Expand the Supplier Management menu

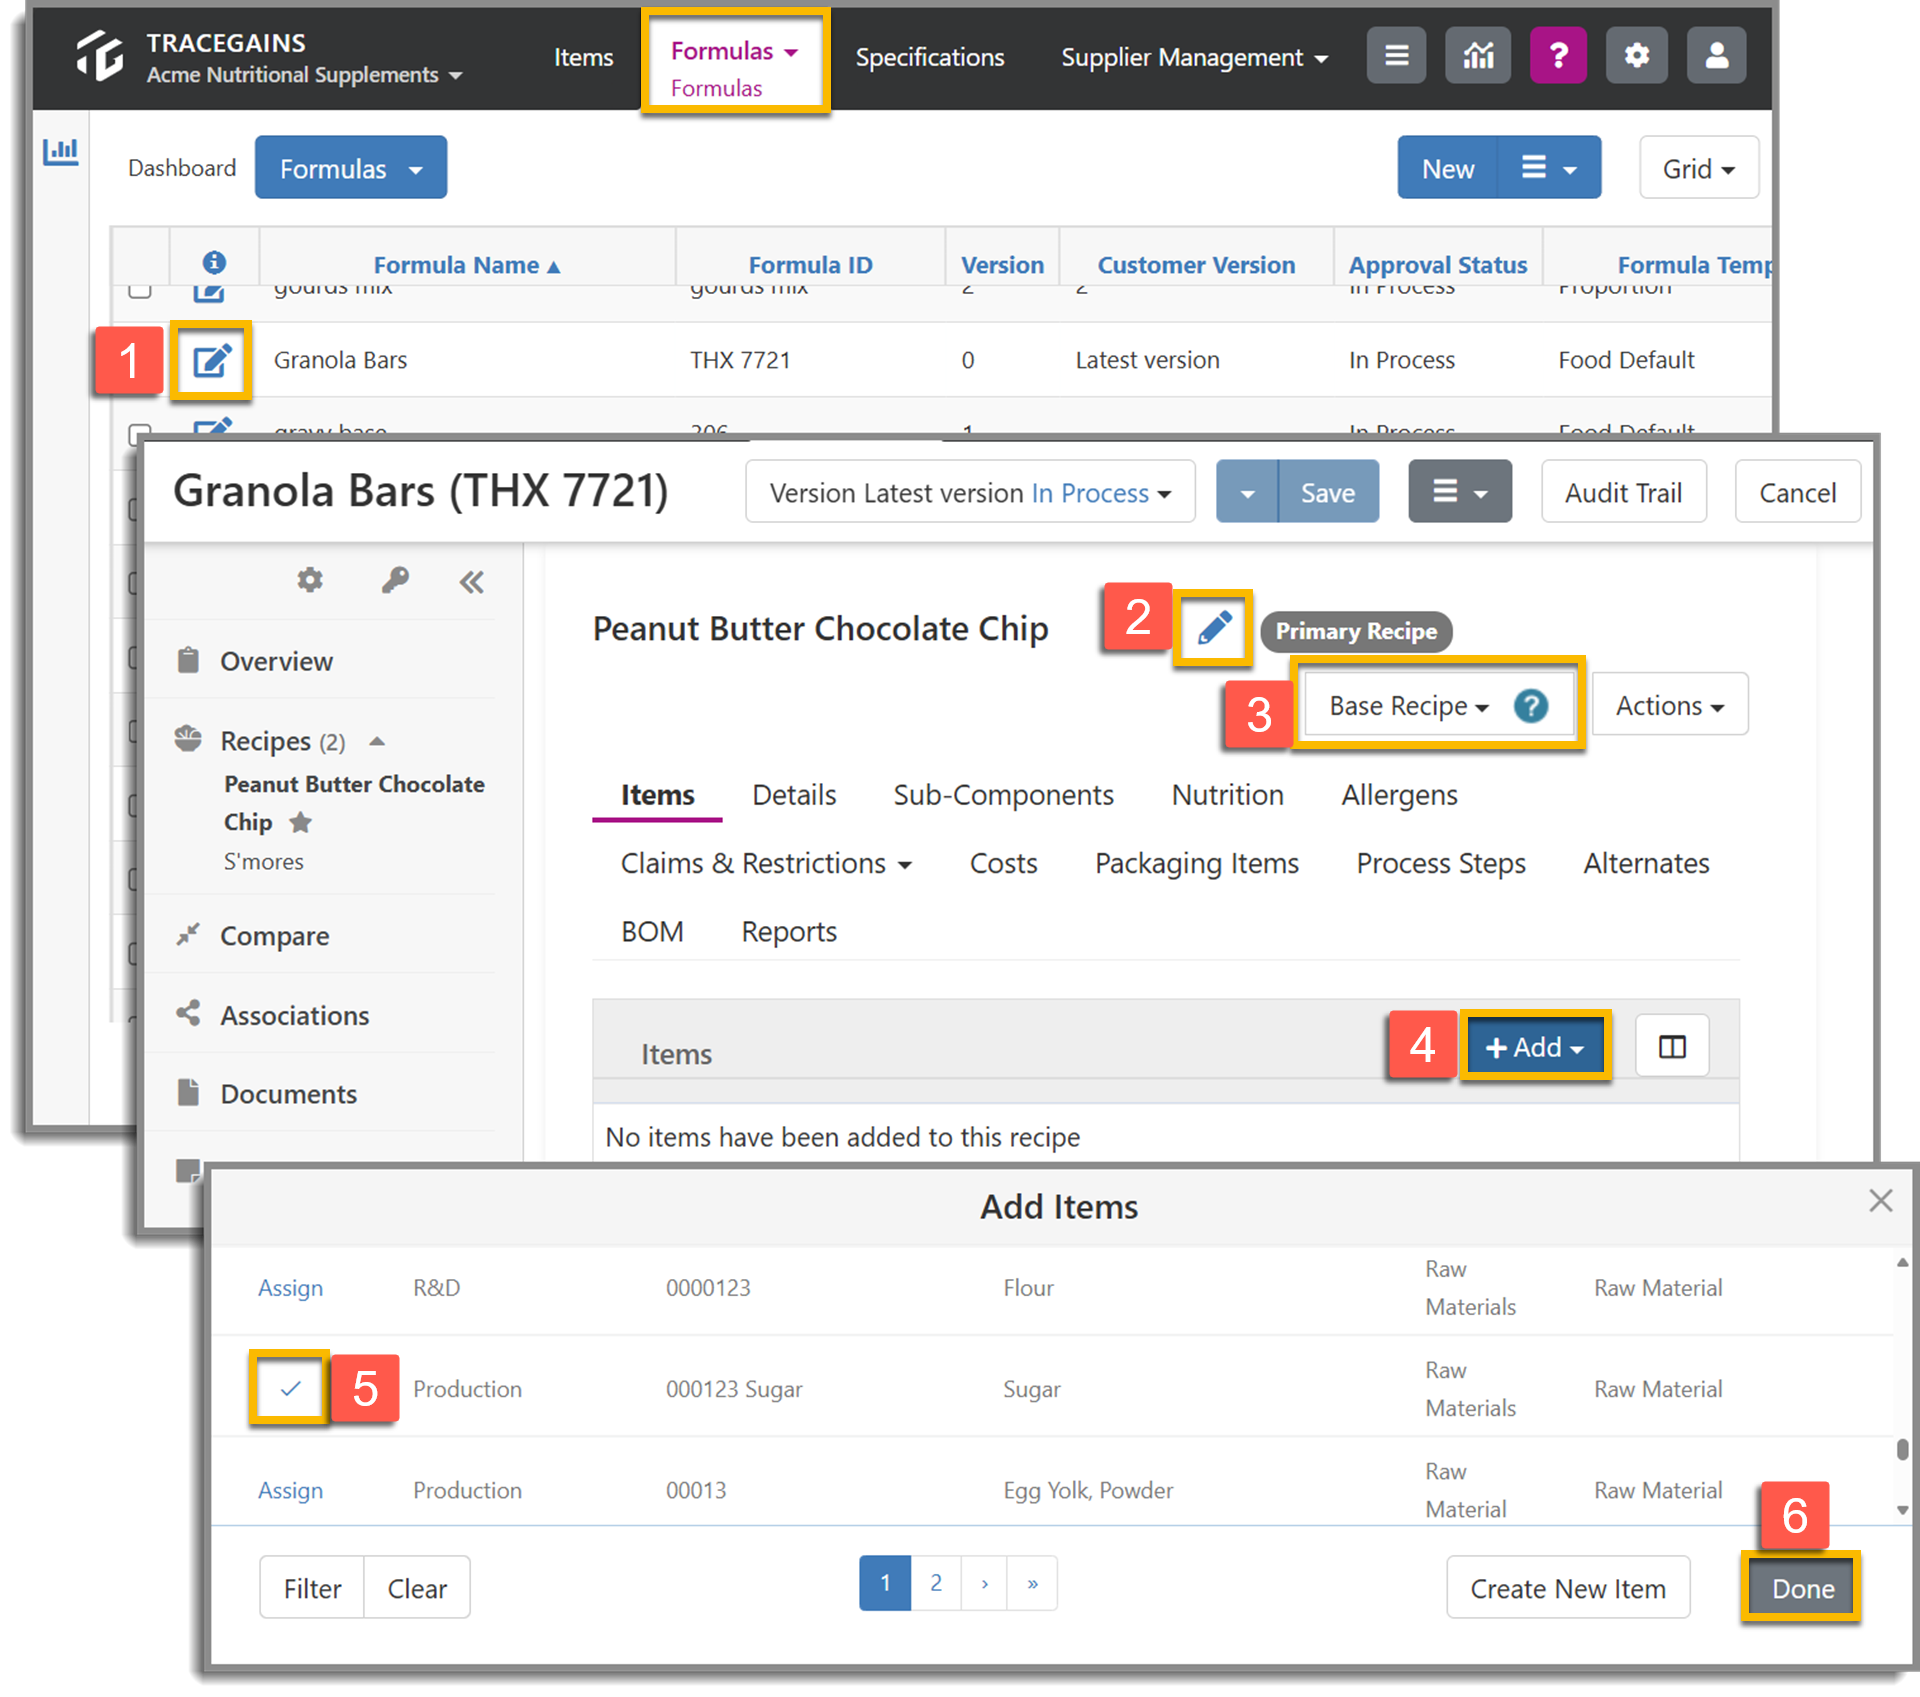[x=1195, y=58]
